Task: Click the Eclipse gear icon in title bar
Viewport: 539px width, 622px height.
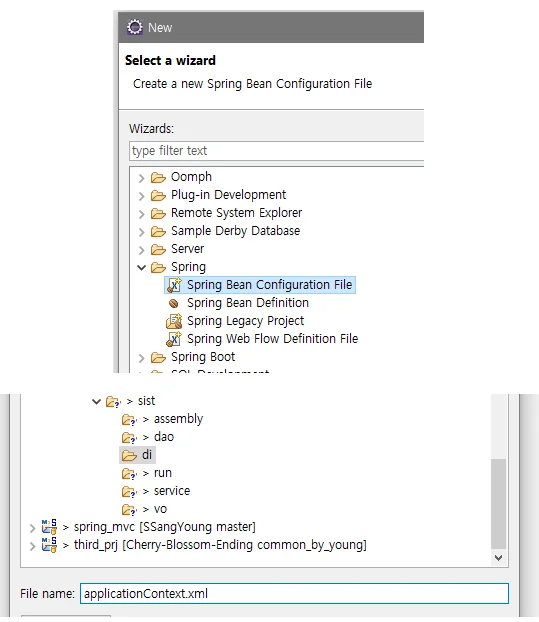Action: [x=134, y=27]
